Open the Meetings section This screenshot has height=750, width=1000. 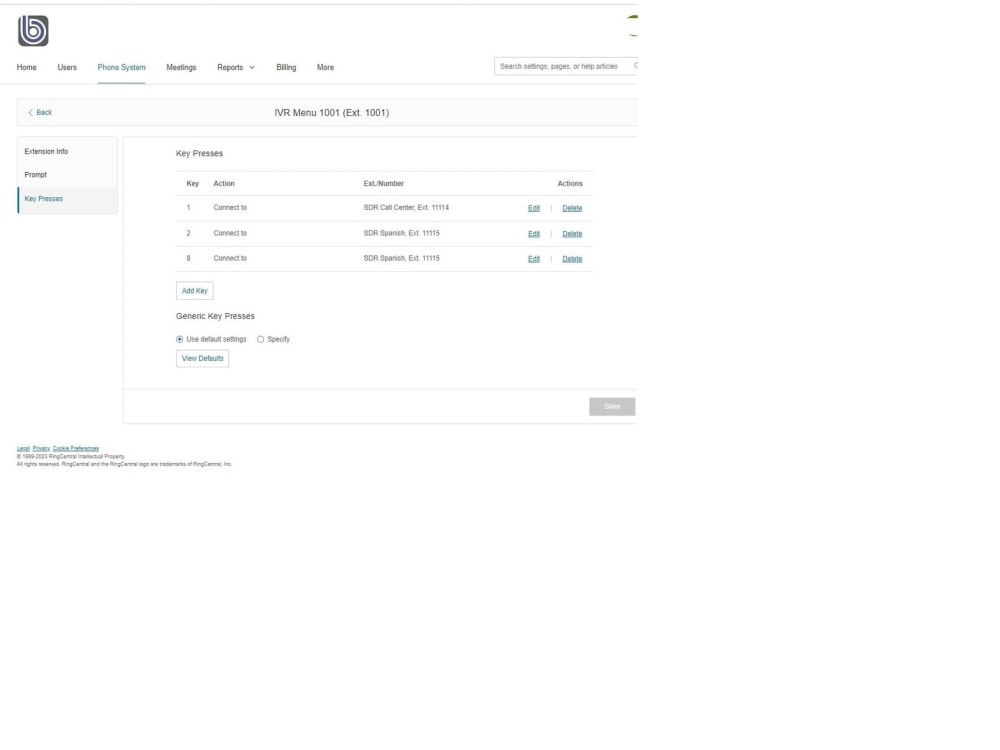[181, 67]
